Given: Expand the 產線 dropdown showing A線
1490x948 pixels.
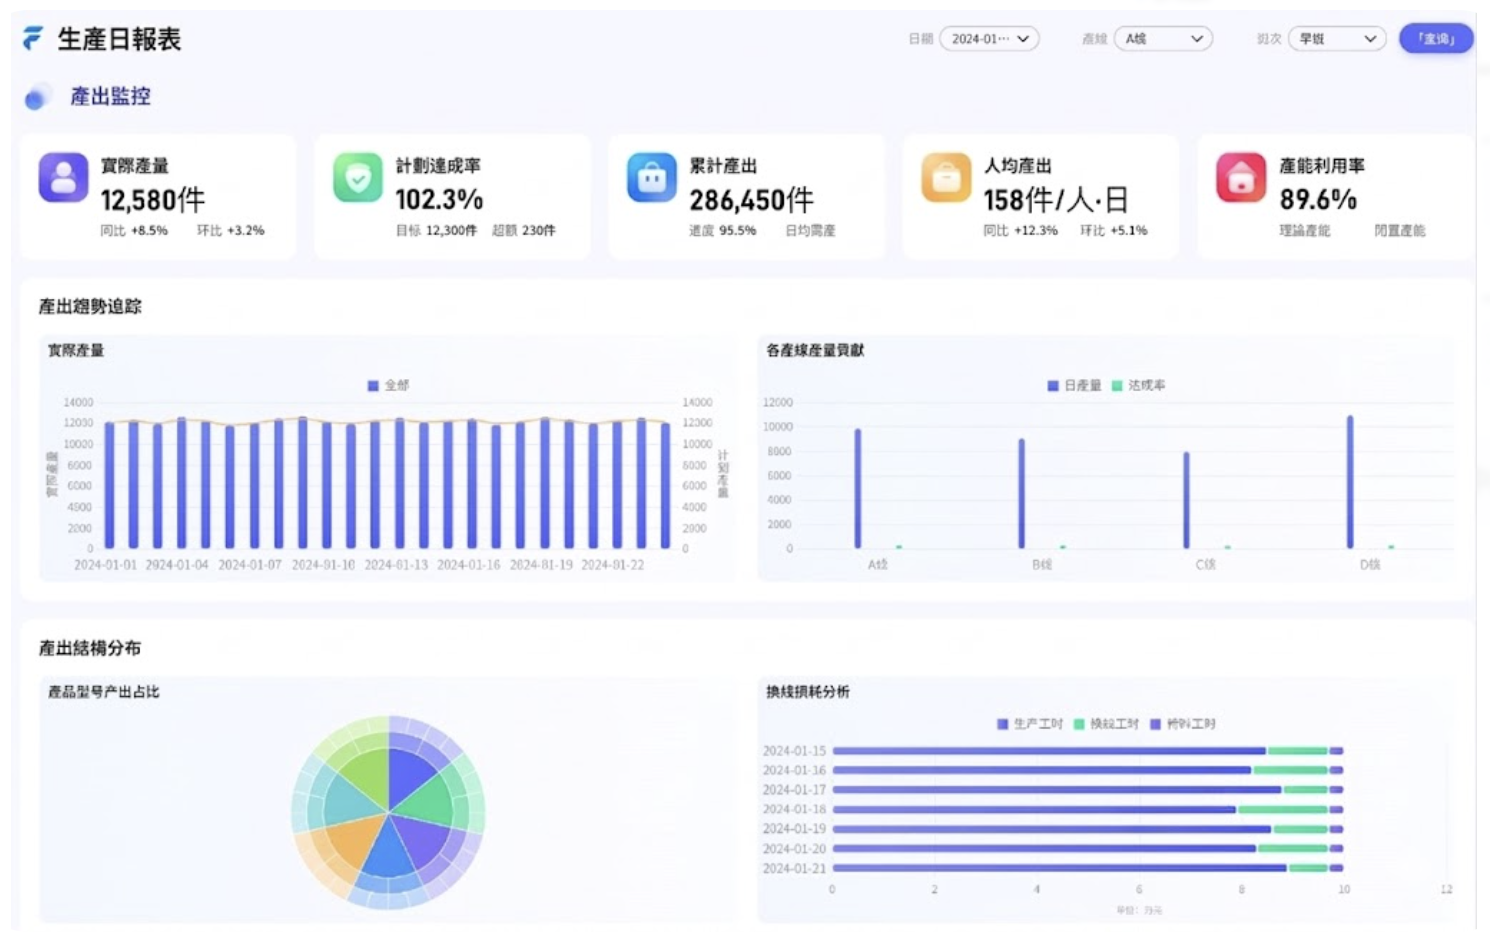Looking at the screenshot, I should [1163, 39].
